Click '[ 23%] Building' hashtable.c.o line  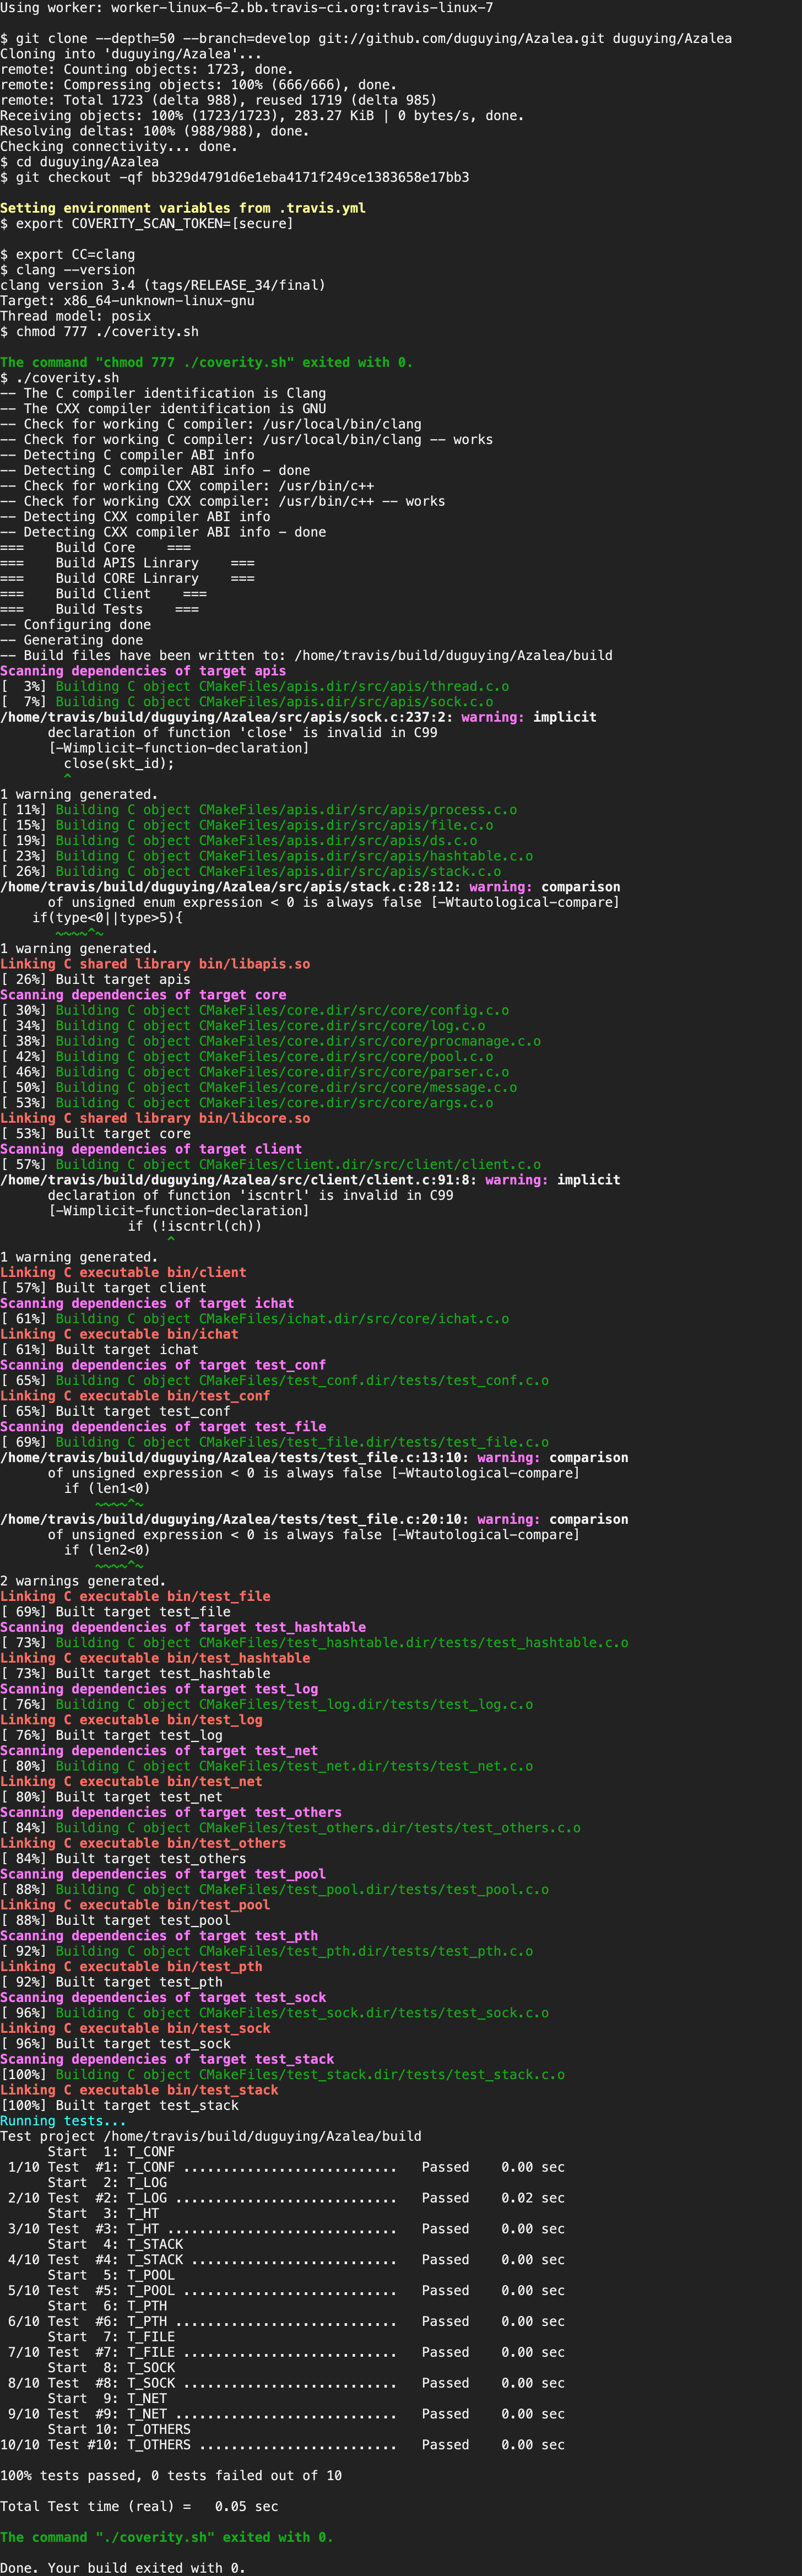pyautogui.click(x=267, y=857)
